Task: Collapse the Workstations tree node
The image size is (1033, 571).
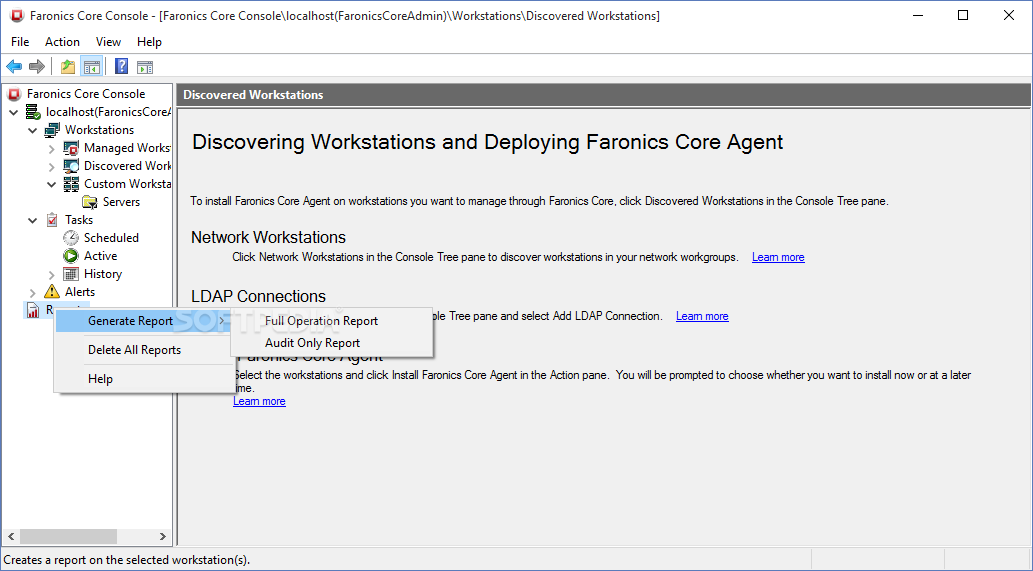Action: click(32, 130)
